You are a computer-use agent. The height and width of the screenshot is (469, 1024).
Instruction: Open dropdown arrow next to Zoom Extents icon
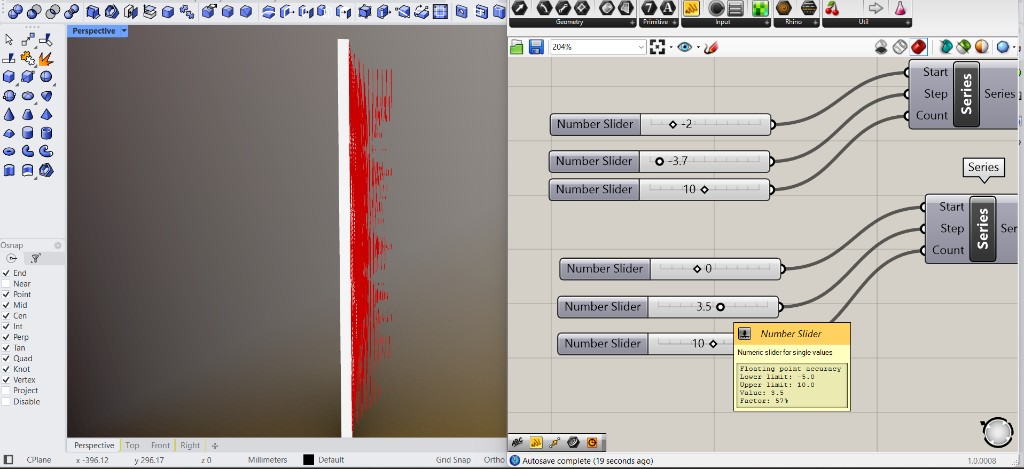point(671,47)
